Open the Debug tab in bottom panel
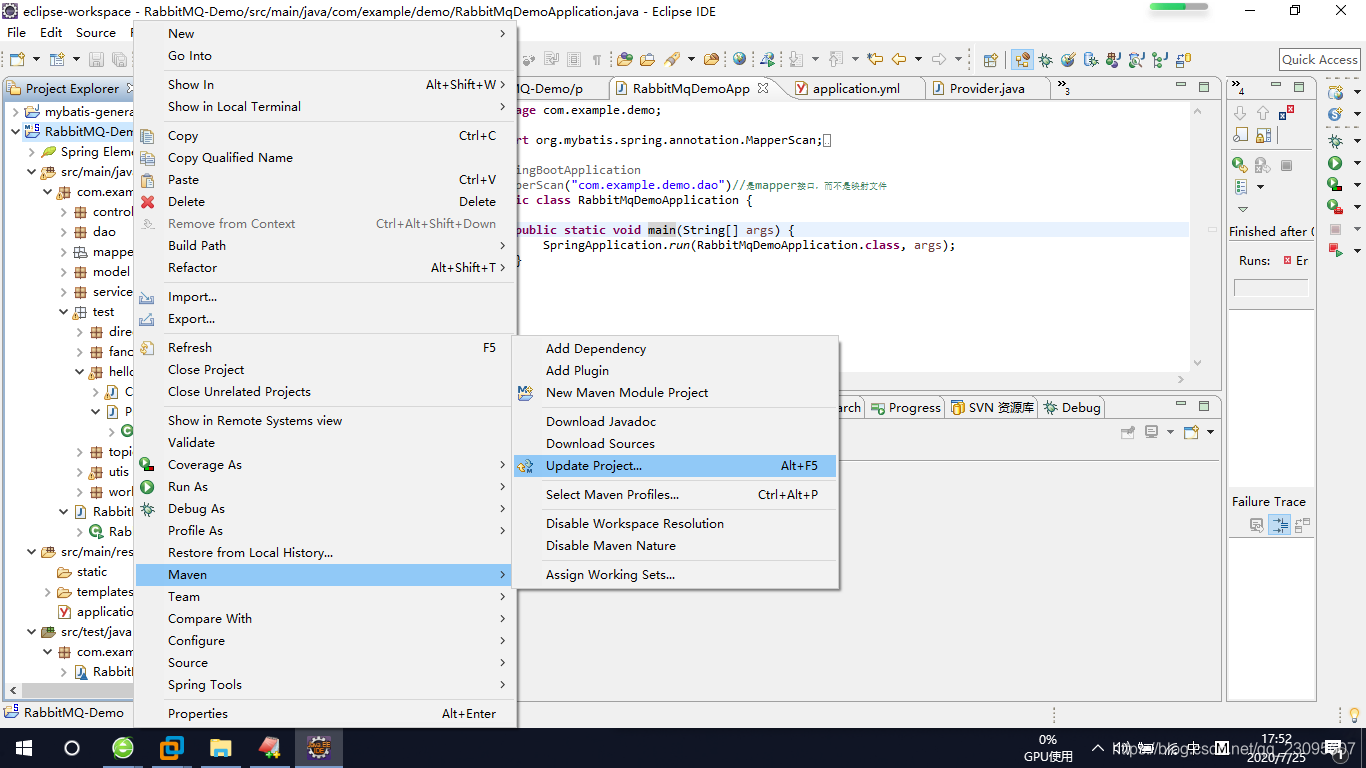1366x768 pixels. [1071, 408]
